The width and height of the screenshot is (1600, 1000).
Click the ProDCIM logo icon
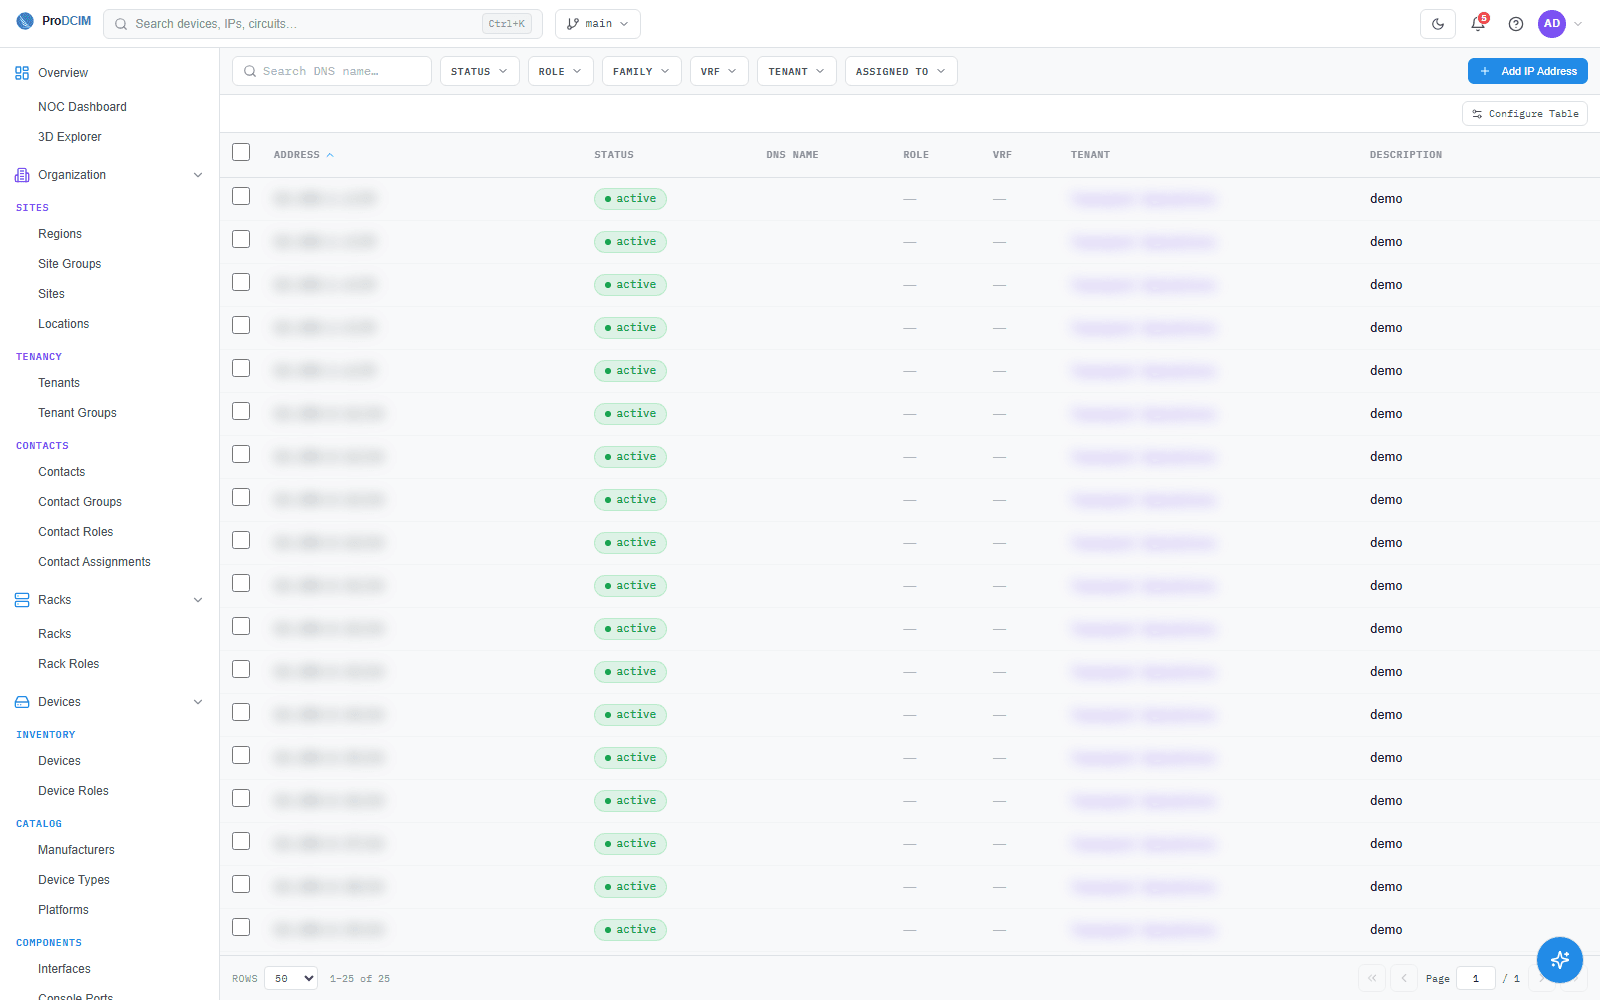(x=25, y=21)
